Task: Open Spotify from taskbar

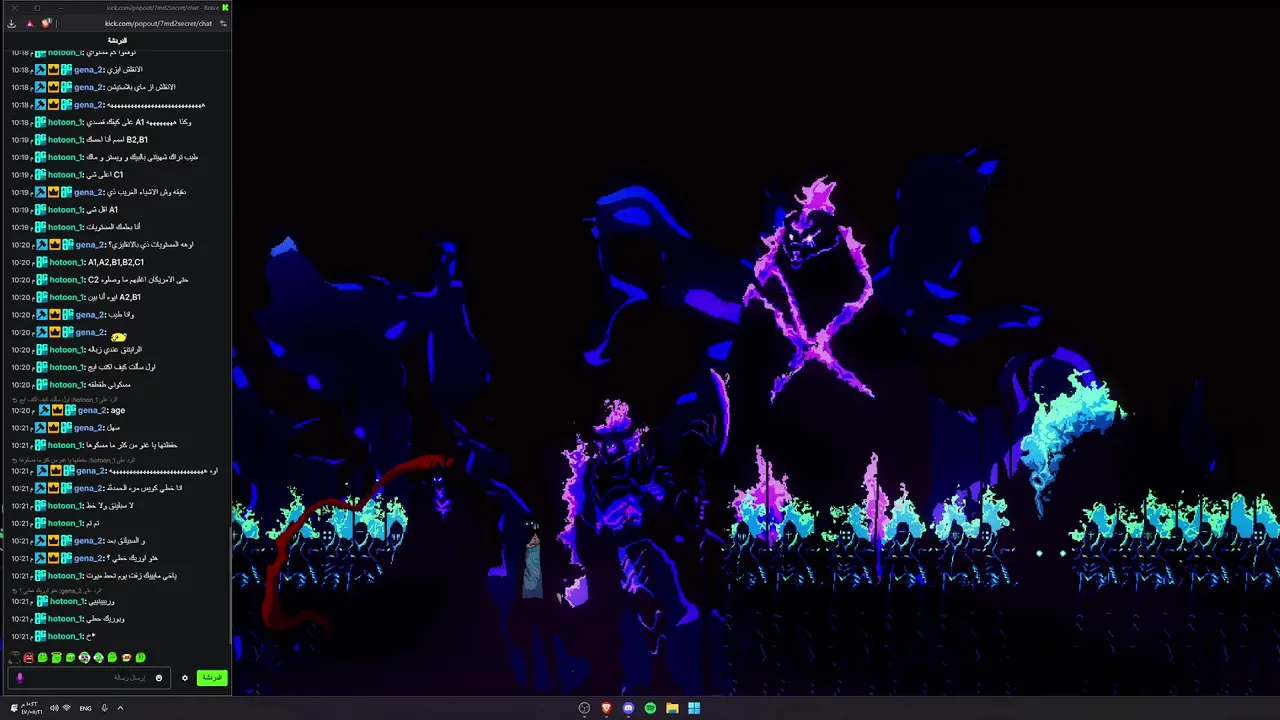Action: pyautogui.click(x=650, y=708)
